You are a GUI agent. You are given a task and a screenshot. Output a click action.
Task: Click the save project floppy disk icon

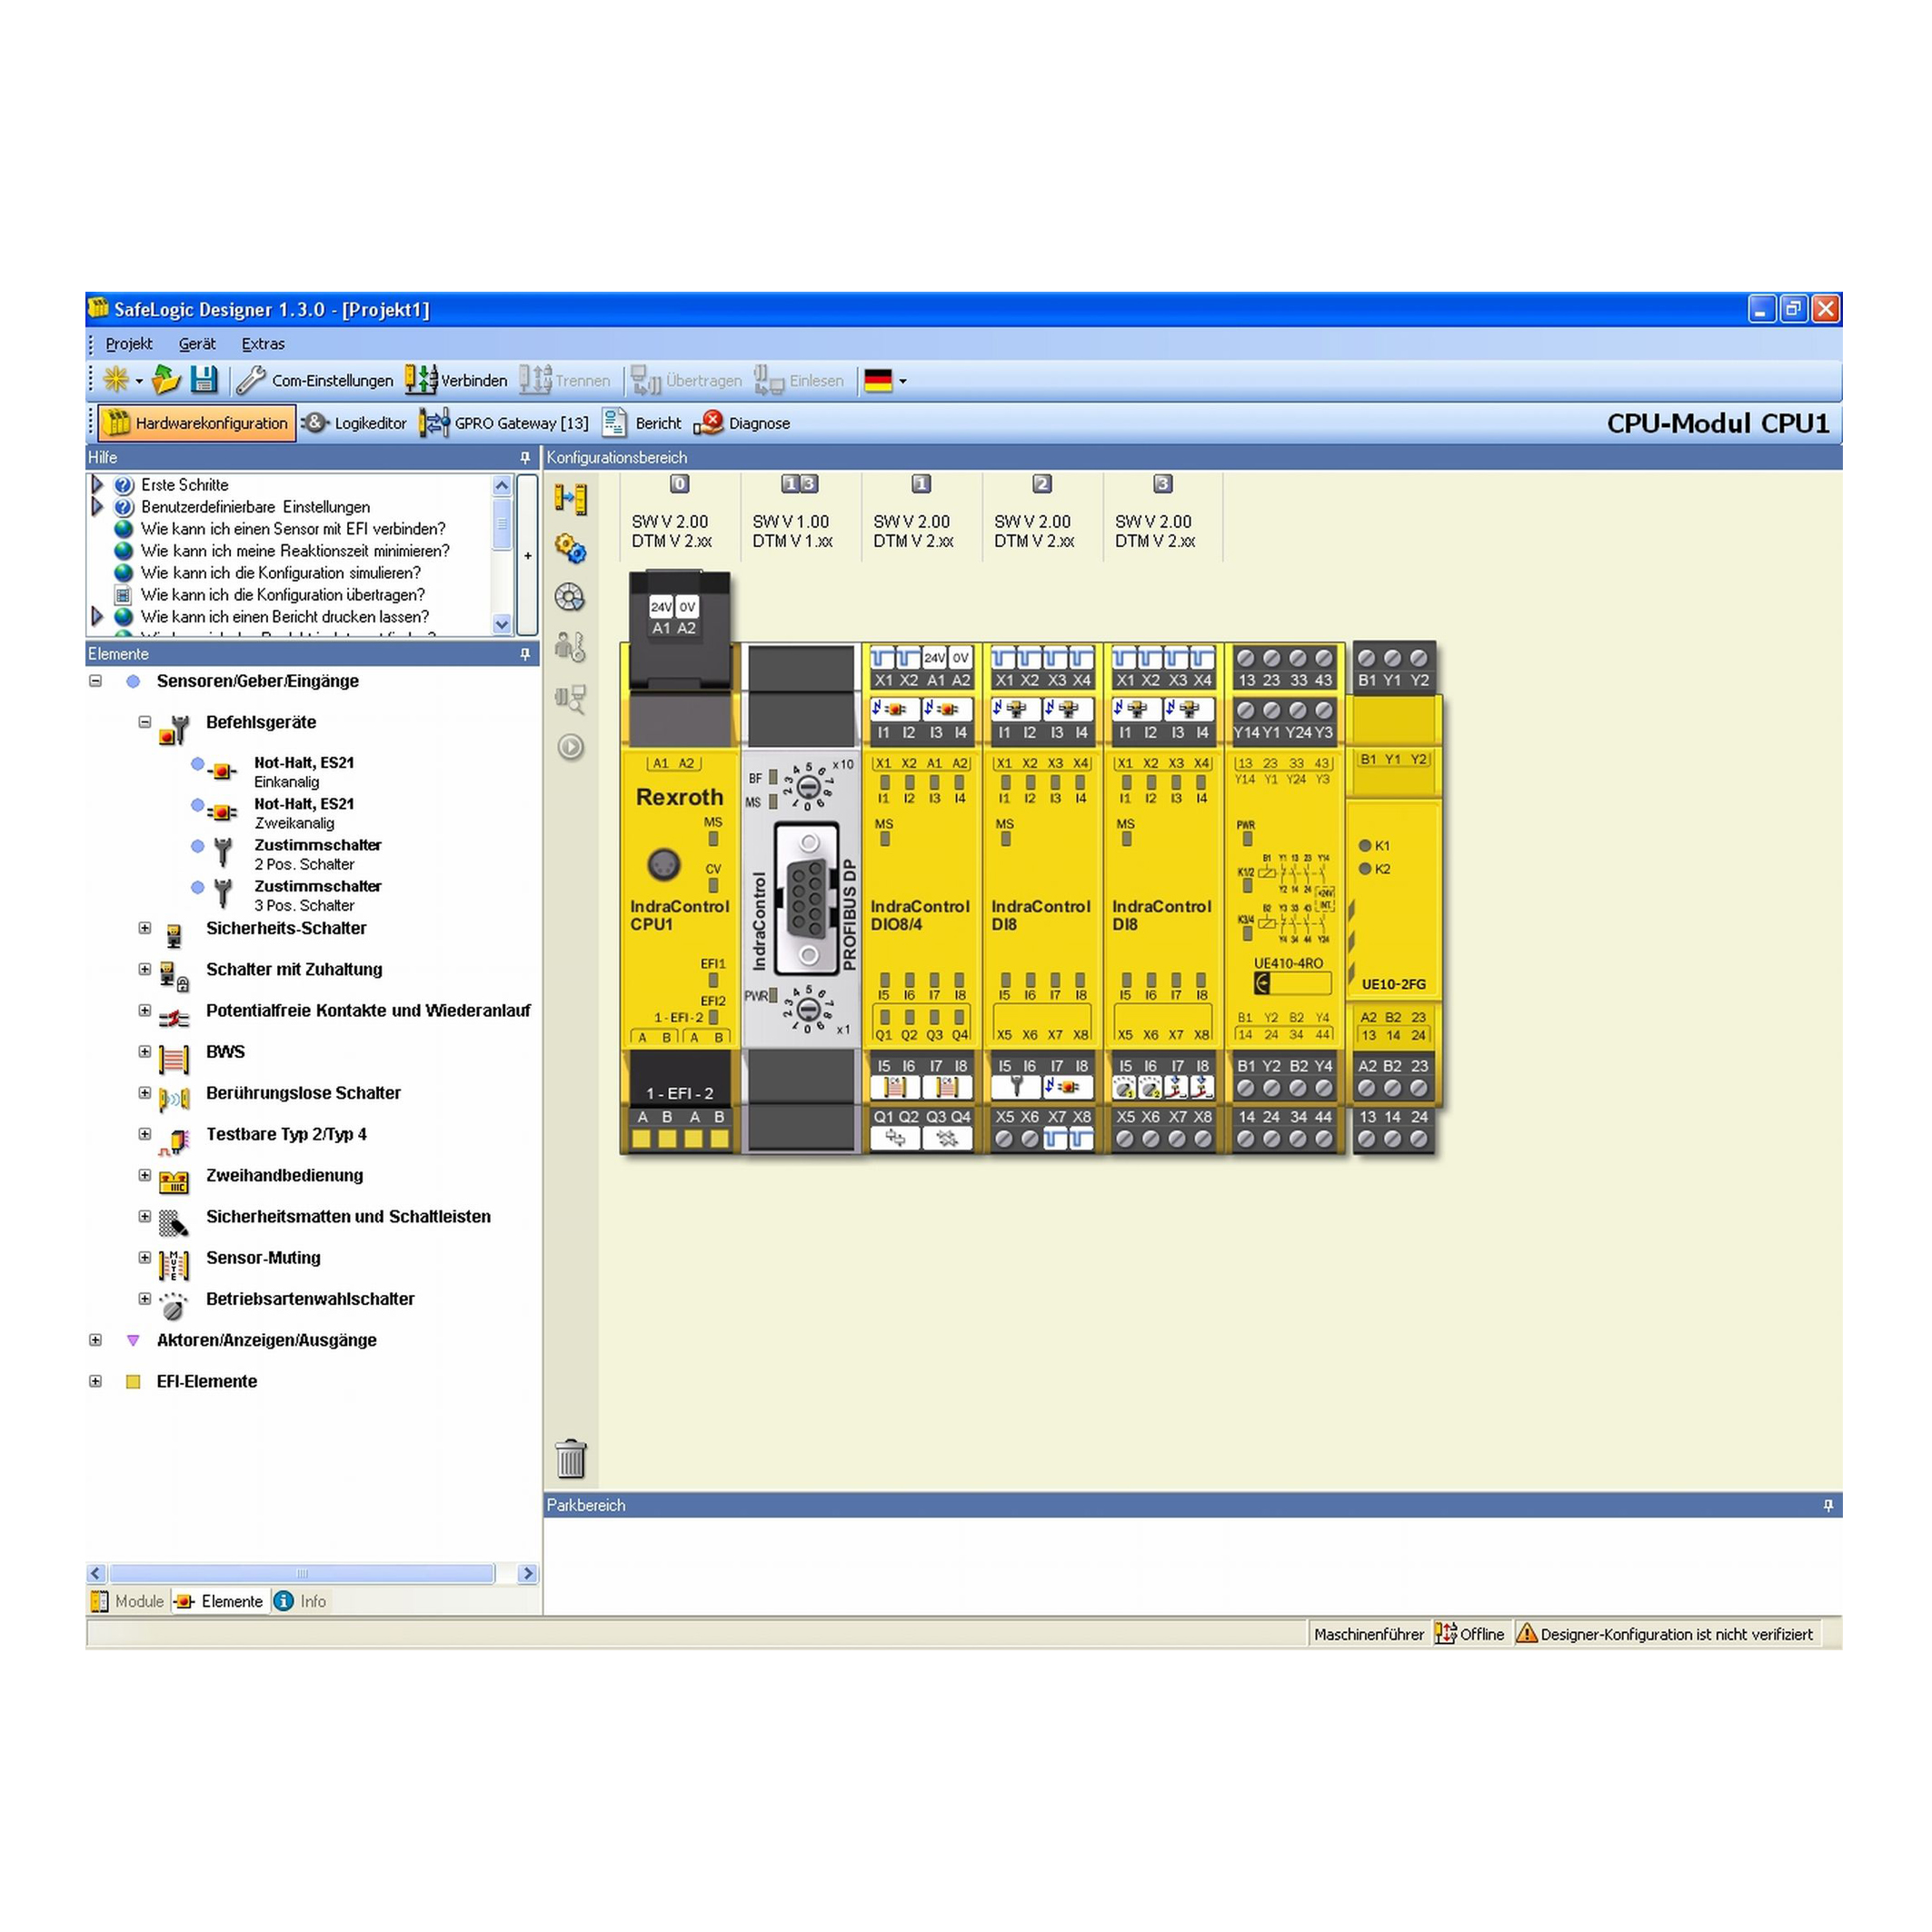click(x=204, y=380)
